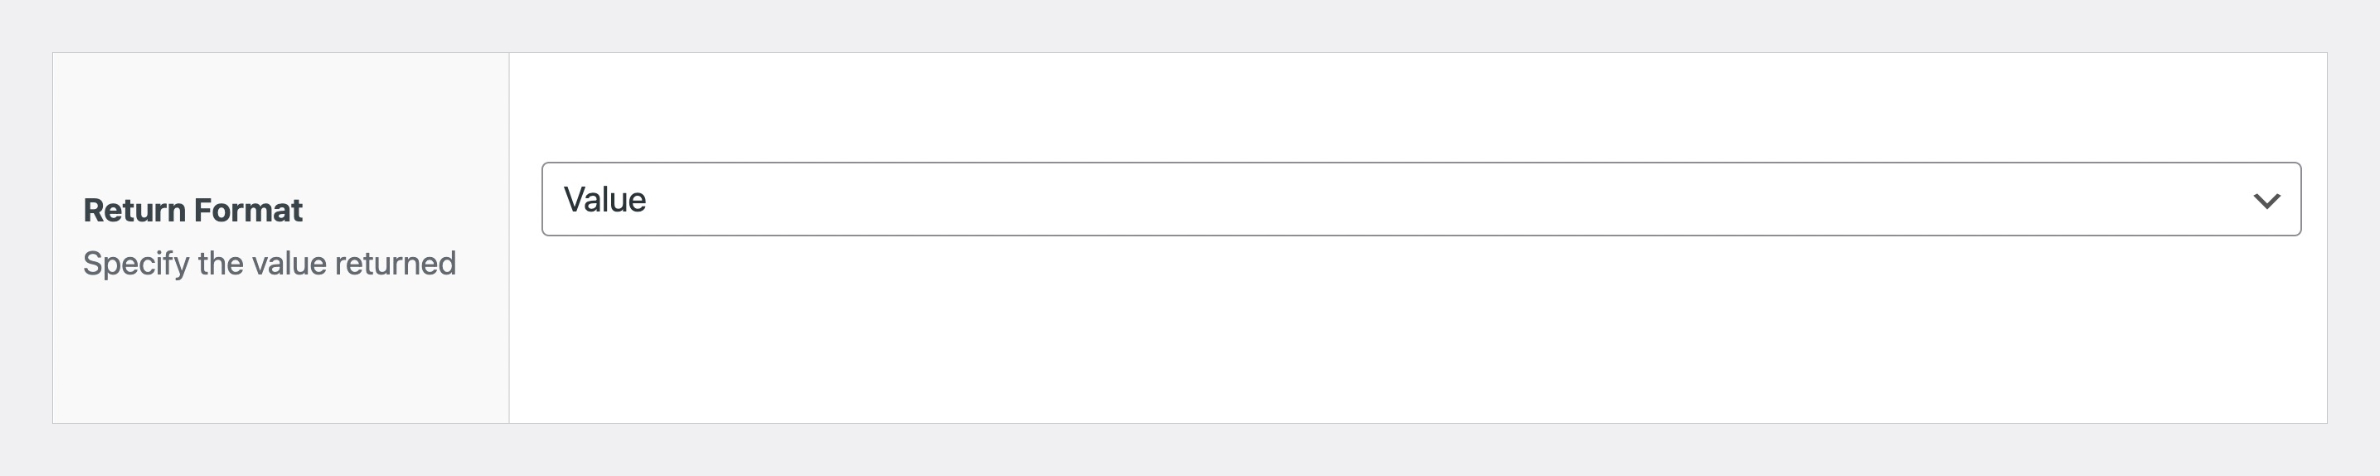
Task: Click the 'Value' text in the dropdown
Action: click(605, 200)
